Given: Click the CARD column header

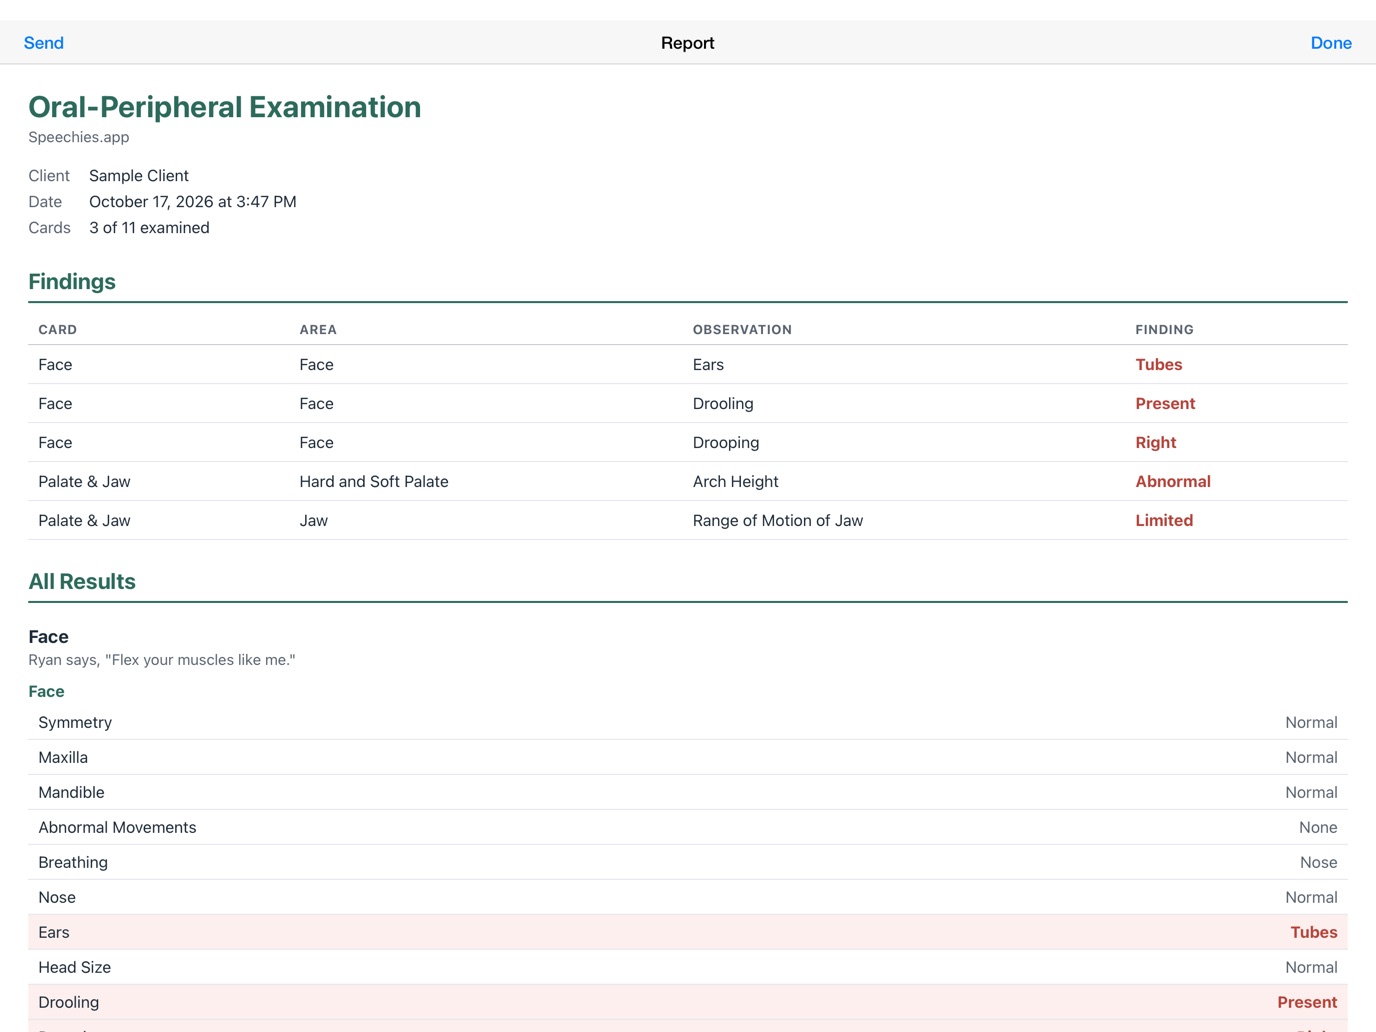Looking at the screenshot, I should click(57, 330).
